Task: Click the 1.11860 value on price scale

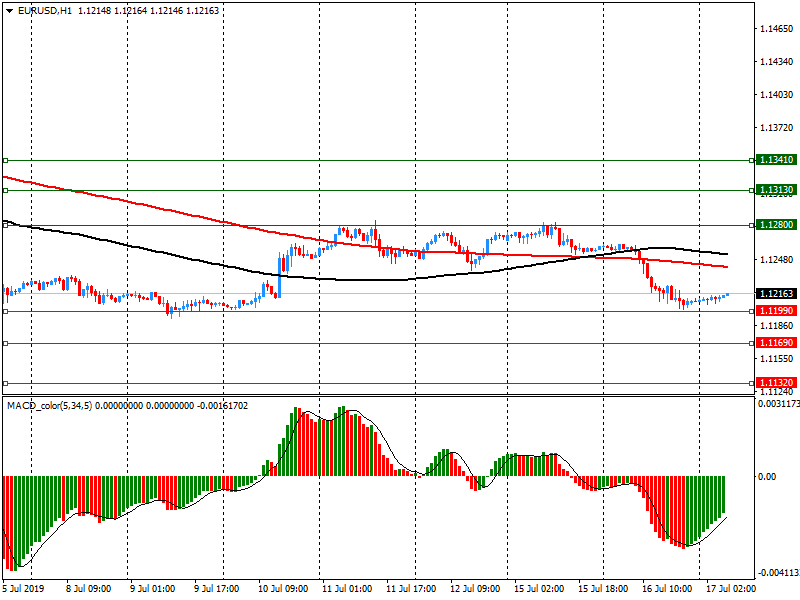Action: [x=777, y=326]
